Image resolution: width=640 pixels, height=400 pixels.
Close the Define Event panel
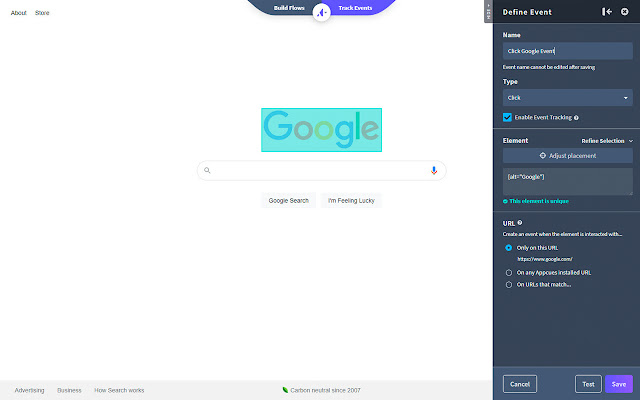click(x=624, y=12)
